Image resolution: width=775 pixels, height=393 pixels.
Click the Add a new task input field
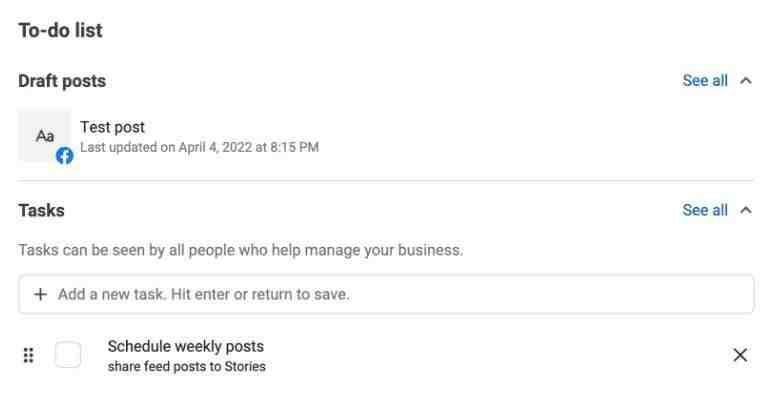click(386, 294)
